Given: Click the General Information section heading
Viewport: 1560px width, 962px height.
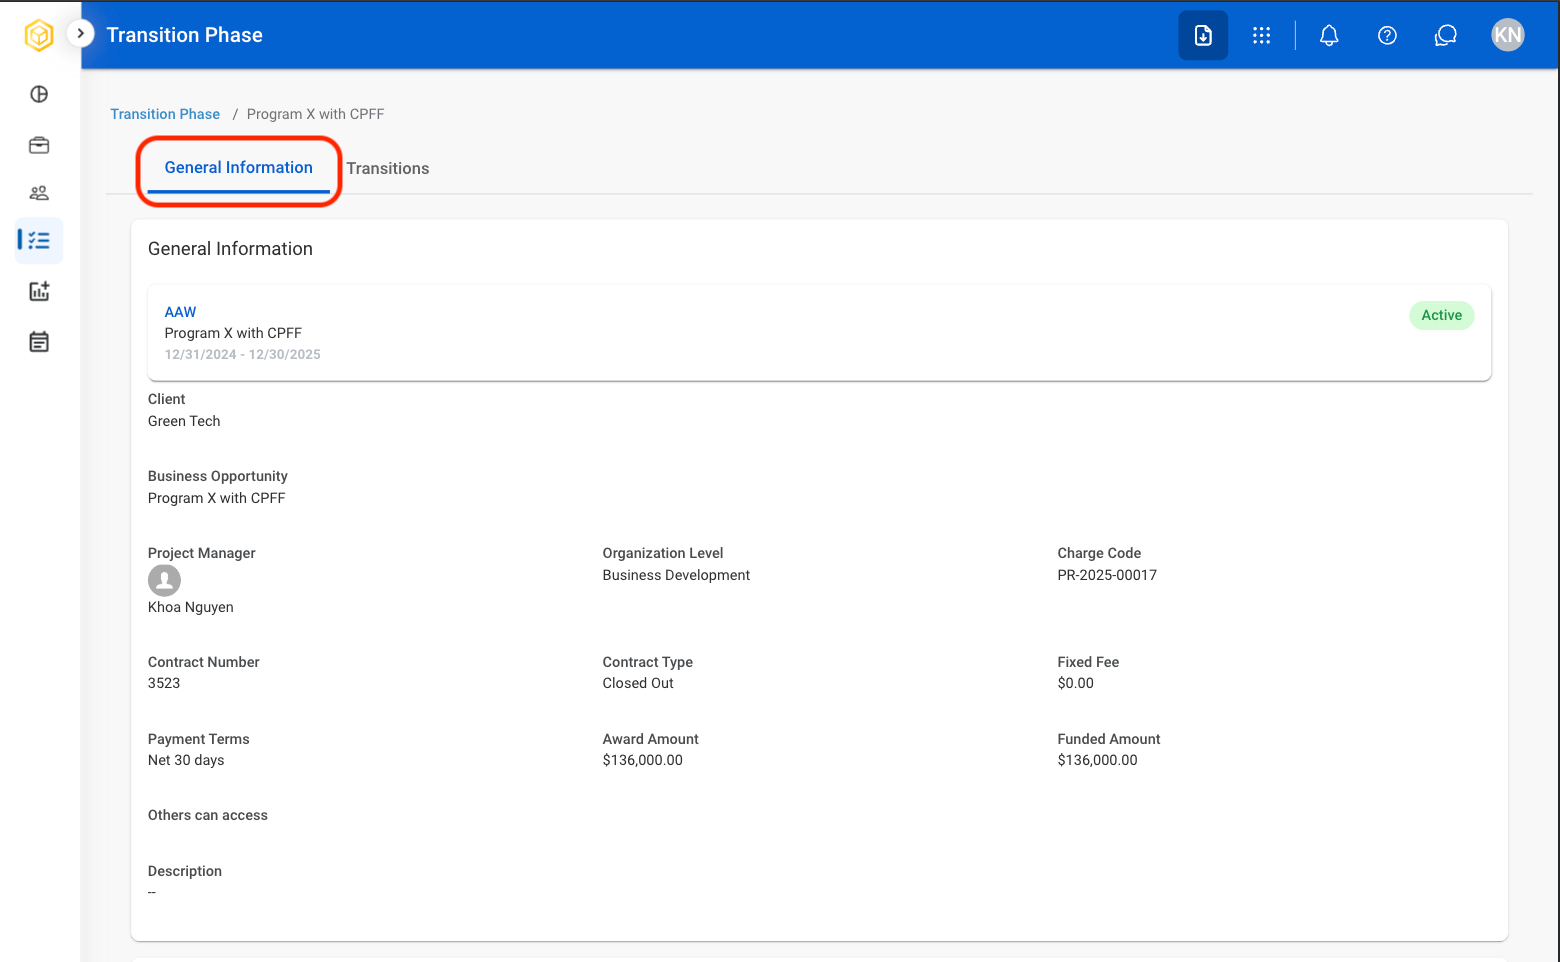Looking at the screenshot, I should point(230,249).
